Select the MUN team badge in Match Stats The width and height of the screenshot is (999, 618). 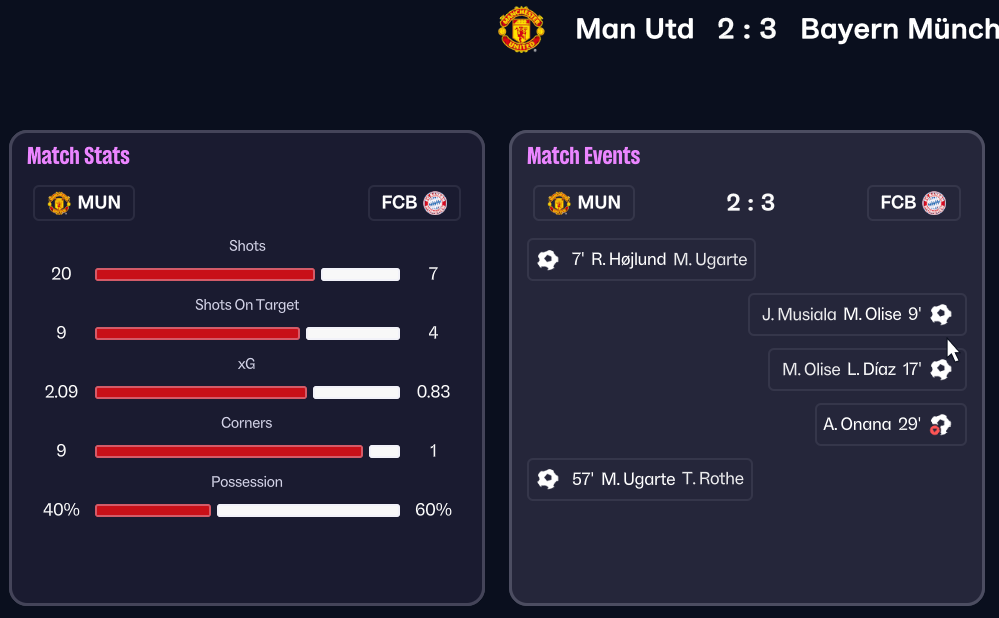point(84,203)
